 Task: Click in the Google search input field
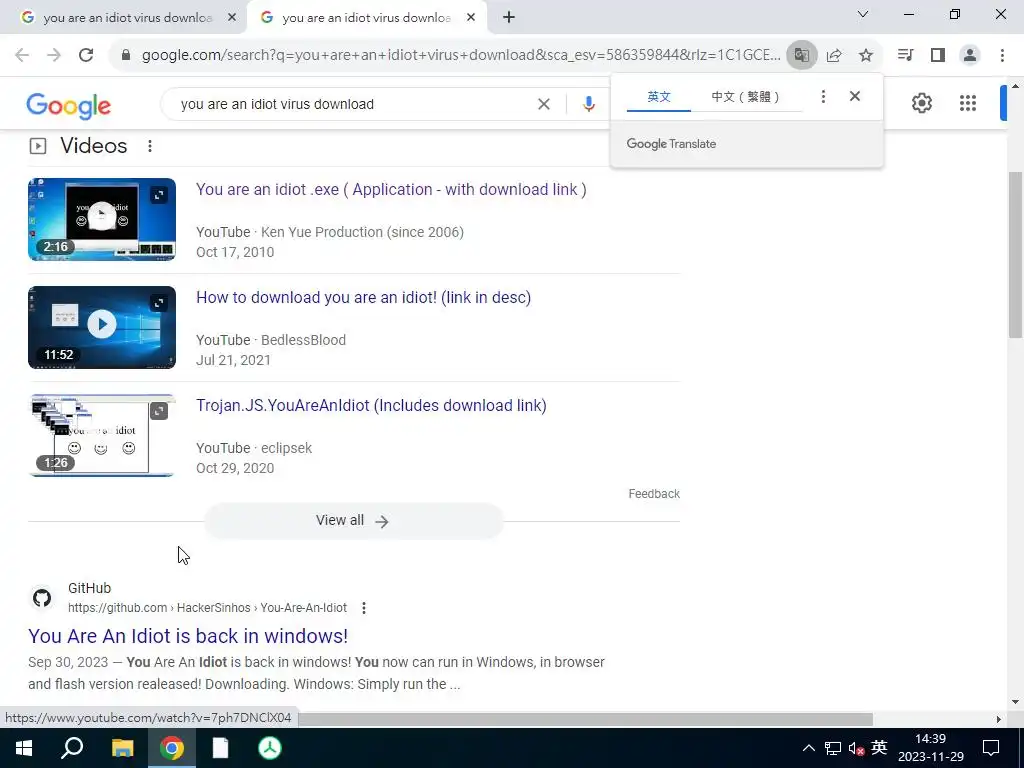point(353,104)
